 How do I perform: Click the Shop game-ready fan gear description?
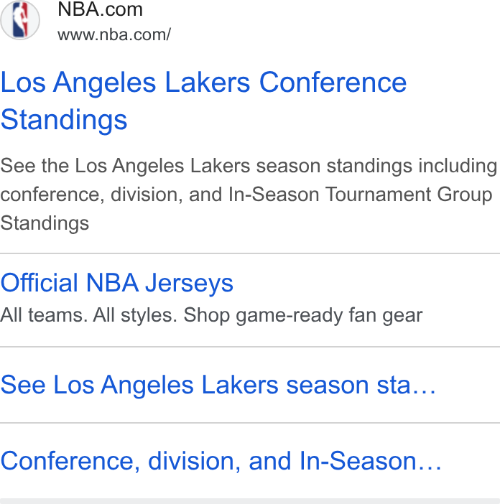(303, 315)
